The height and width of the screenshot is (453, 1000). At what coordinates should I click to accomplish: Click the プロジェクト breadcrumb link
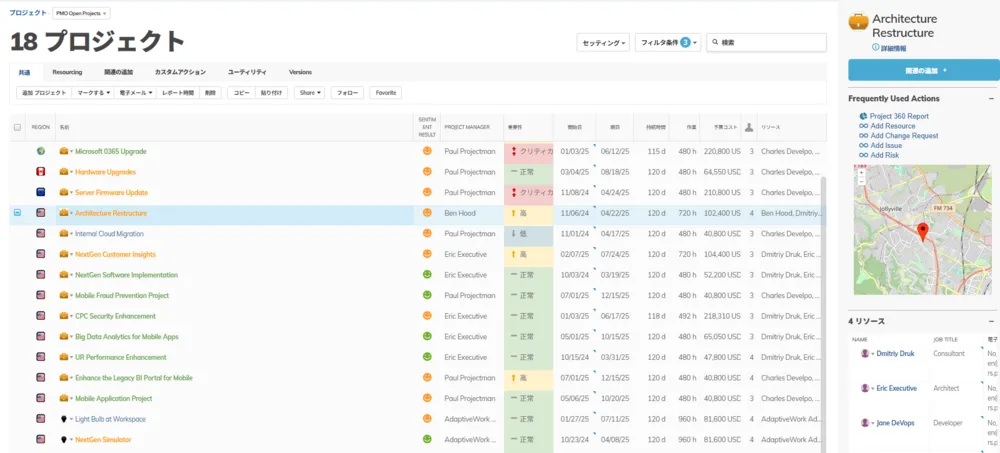coord(27,13)
